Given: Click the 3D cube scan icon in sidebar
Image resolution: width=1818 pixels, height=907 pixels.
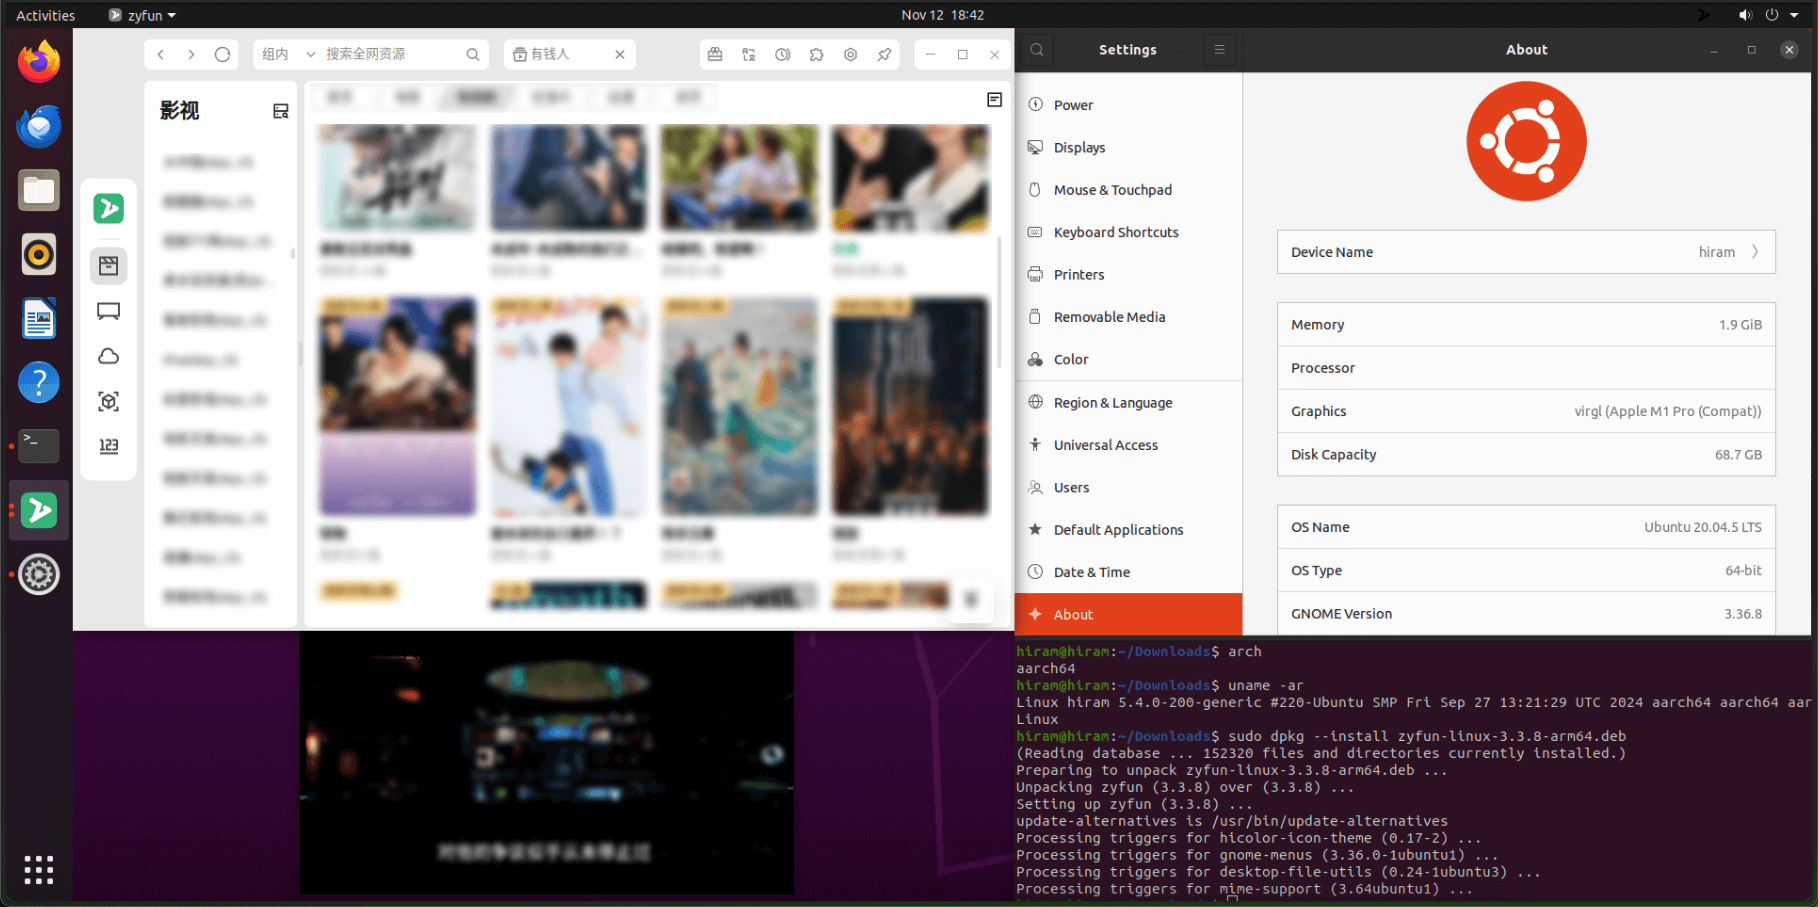Looking at the screenshot, I should (108, 400).
